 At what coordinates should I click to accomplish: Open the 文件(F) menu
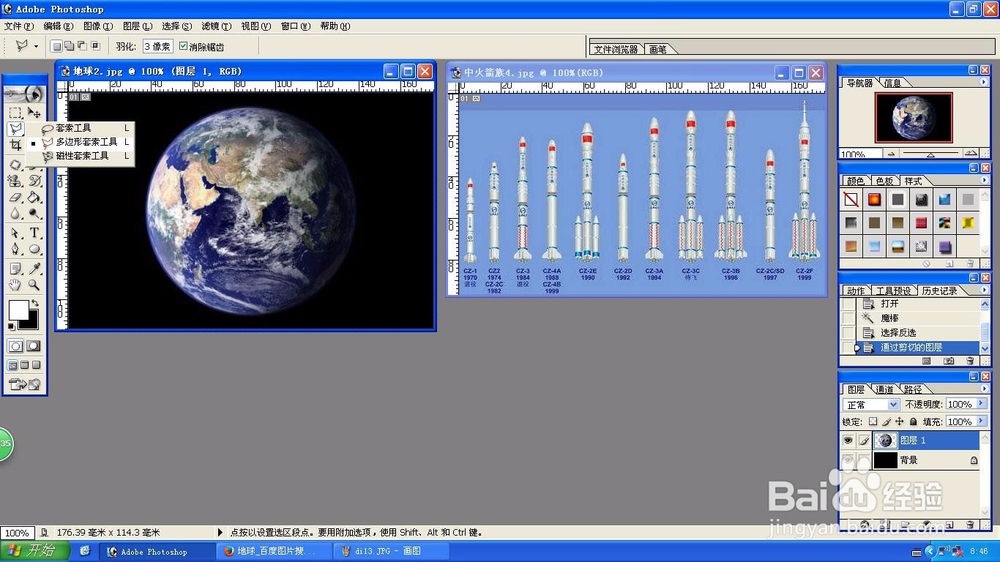[x=18, y=26]
